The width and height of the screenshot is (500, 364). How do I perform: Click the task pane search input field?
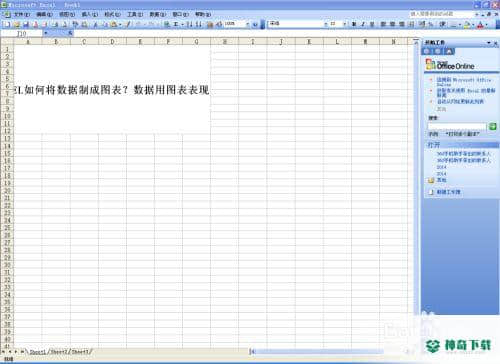click(x=457, y=126)
